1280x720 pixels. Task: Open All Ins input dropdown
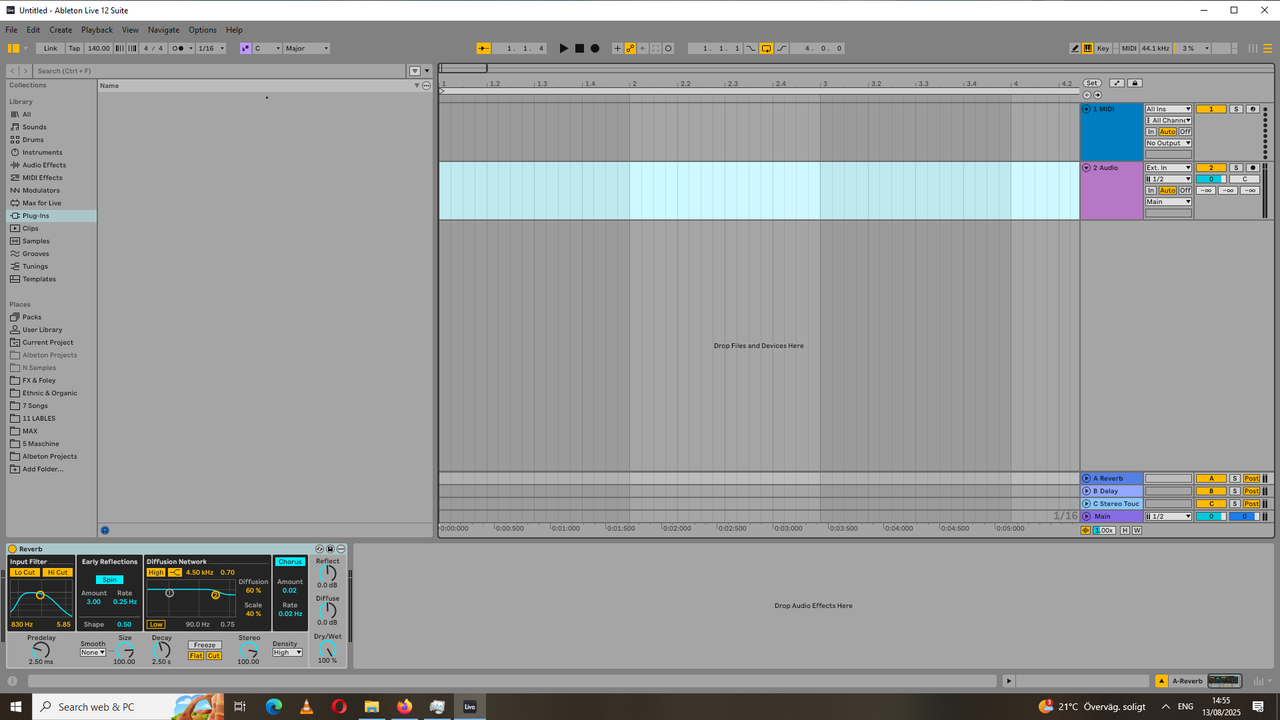1168,108
